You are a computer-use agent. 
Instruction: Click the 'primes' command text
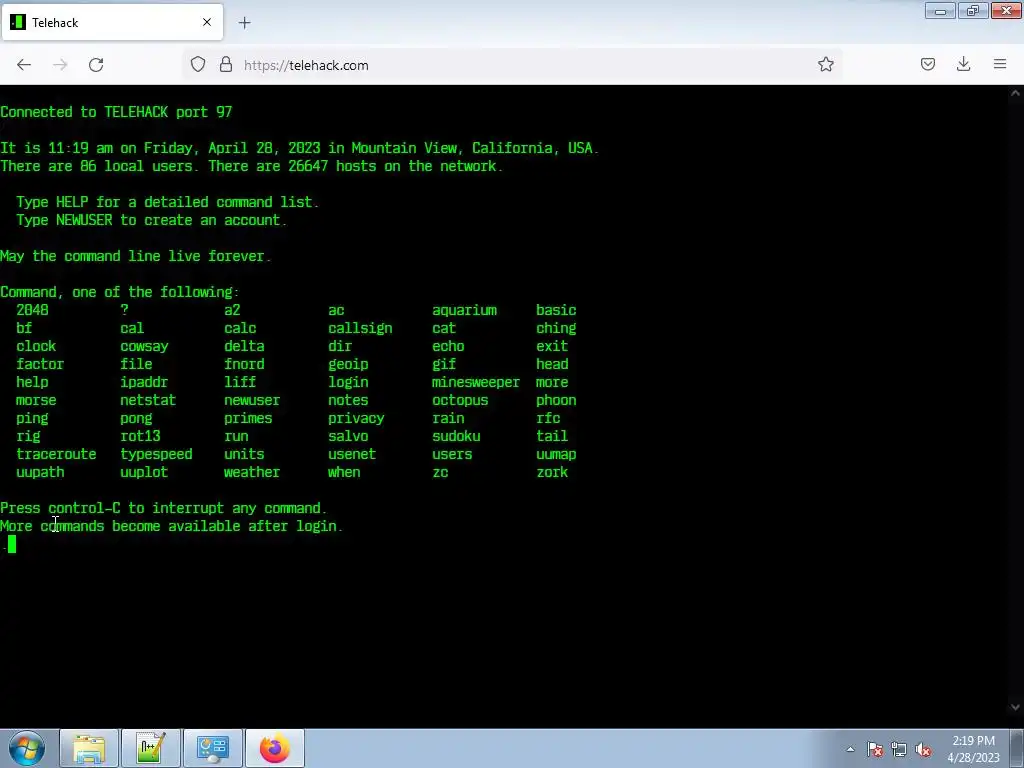[248, 419]
